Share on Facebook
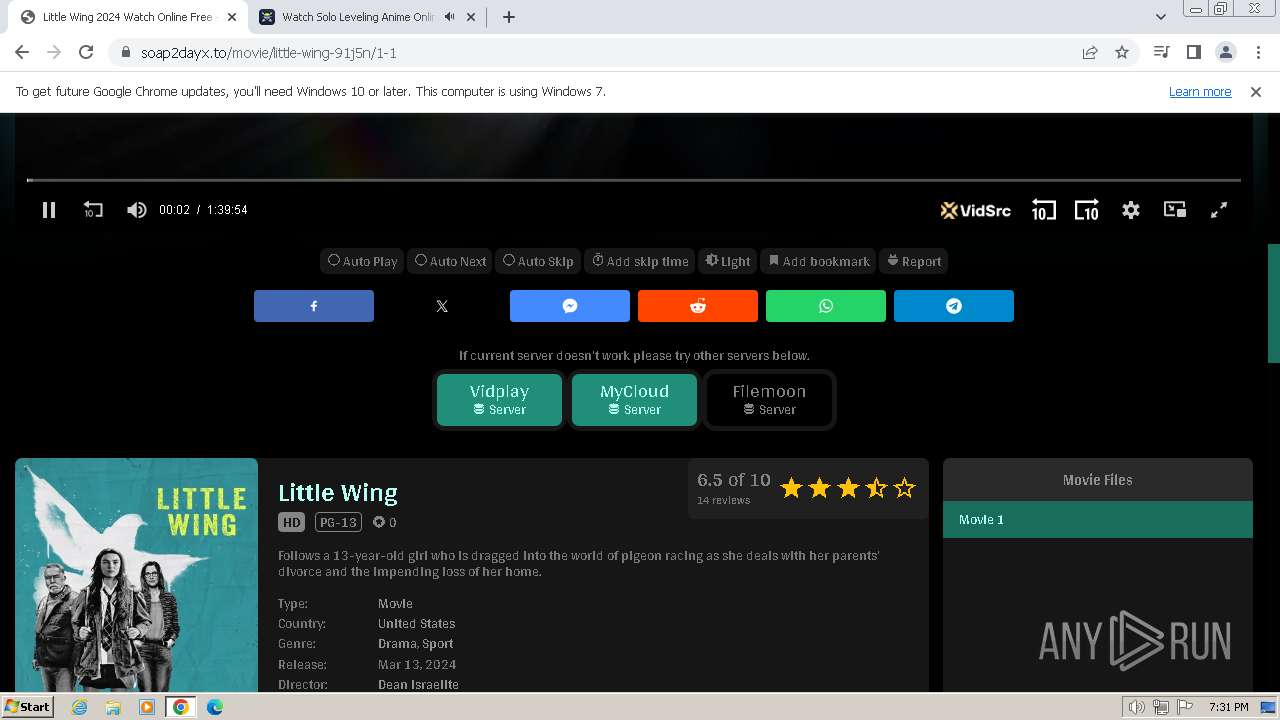Image resolution: width=1280 pixels, height=720 pixels. coord(314,306)
